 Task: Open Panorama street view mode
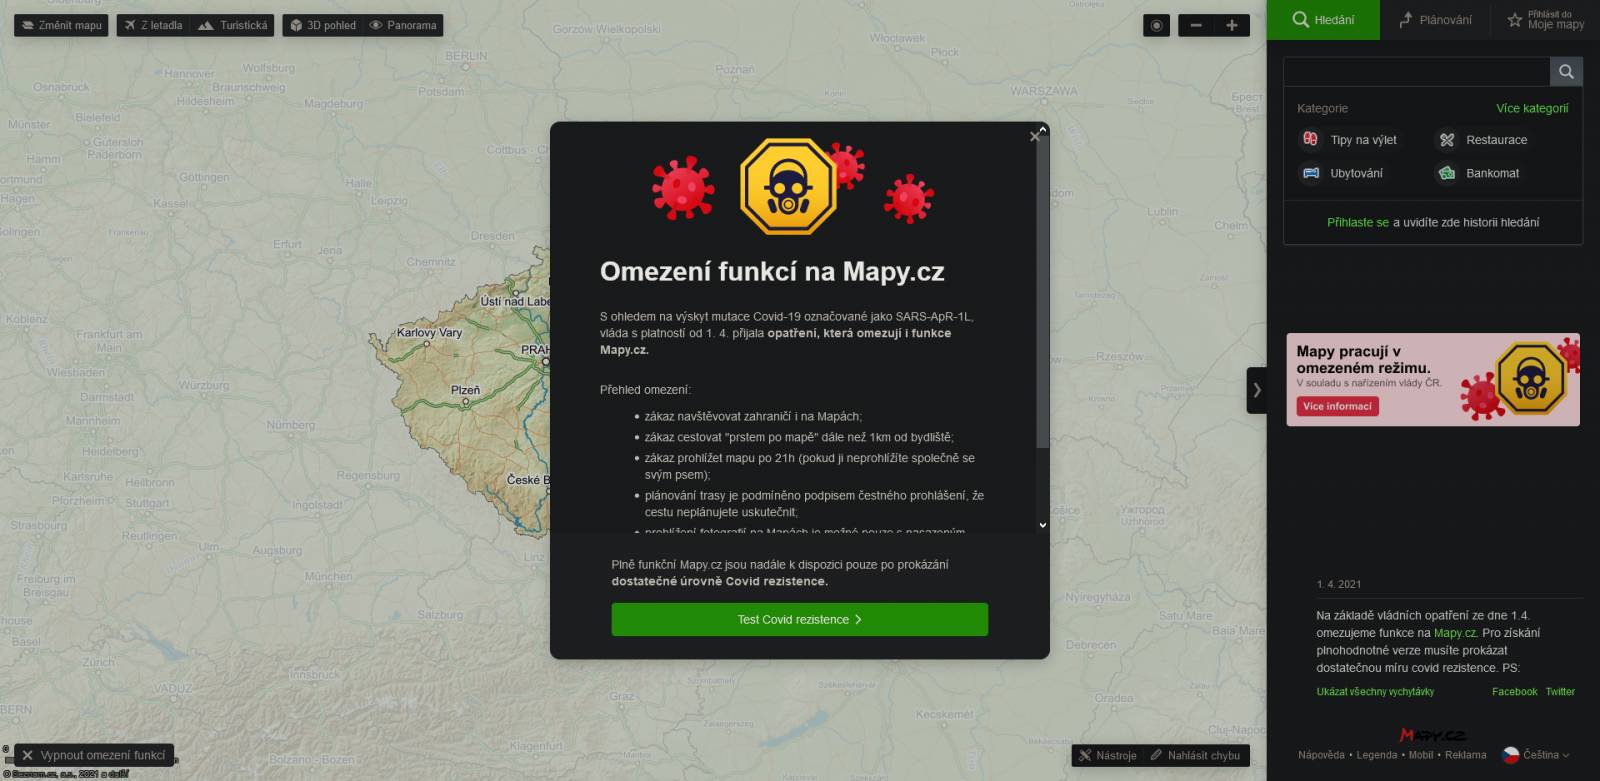tap(403, 25)
